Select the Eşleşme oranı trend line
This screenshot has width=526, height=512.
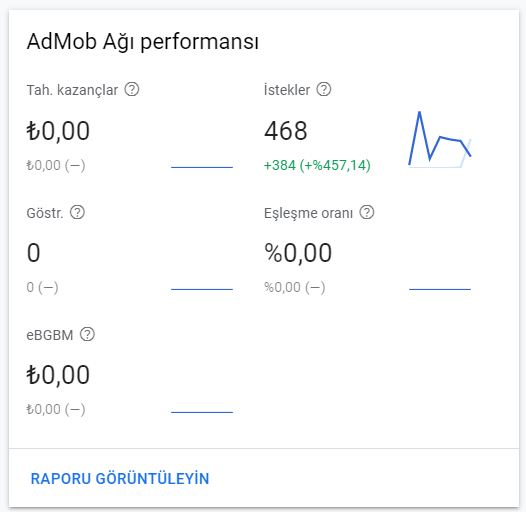[x=440, y=289]
